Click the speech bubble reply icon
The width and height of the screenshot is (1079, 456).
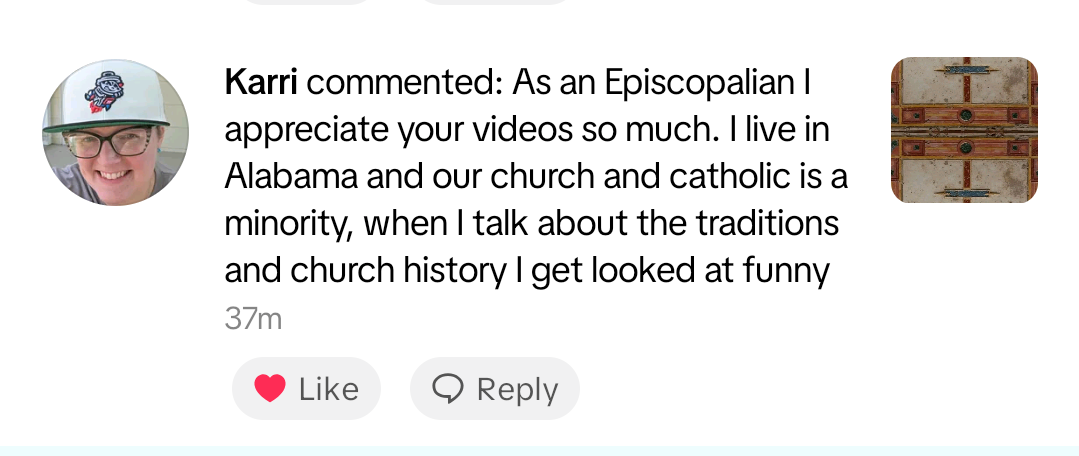(x=448, y=388)
